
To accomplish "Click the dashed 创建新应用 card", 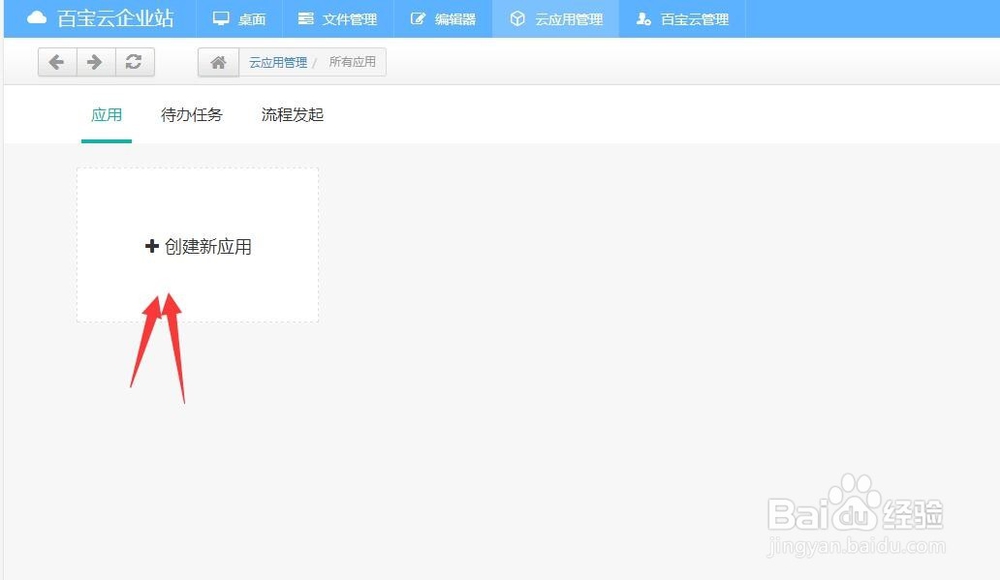I will pos(197,245).
